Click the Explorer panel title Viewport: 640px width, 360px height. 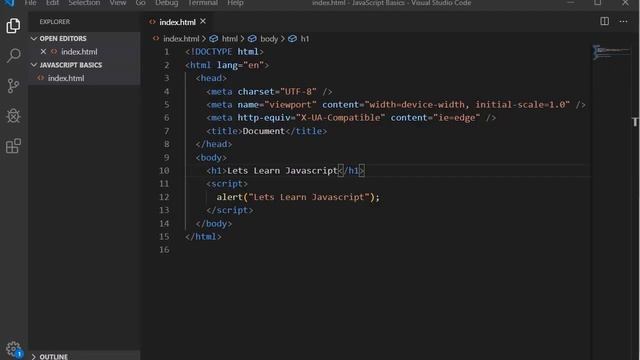[55, 22]
